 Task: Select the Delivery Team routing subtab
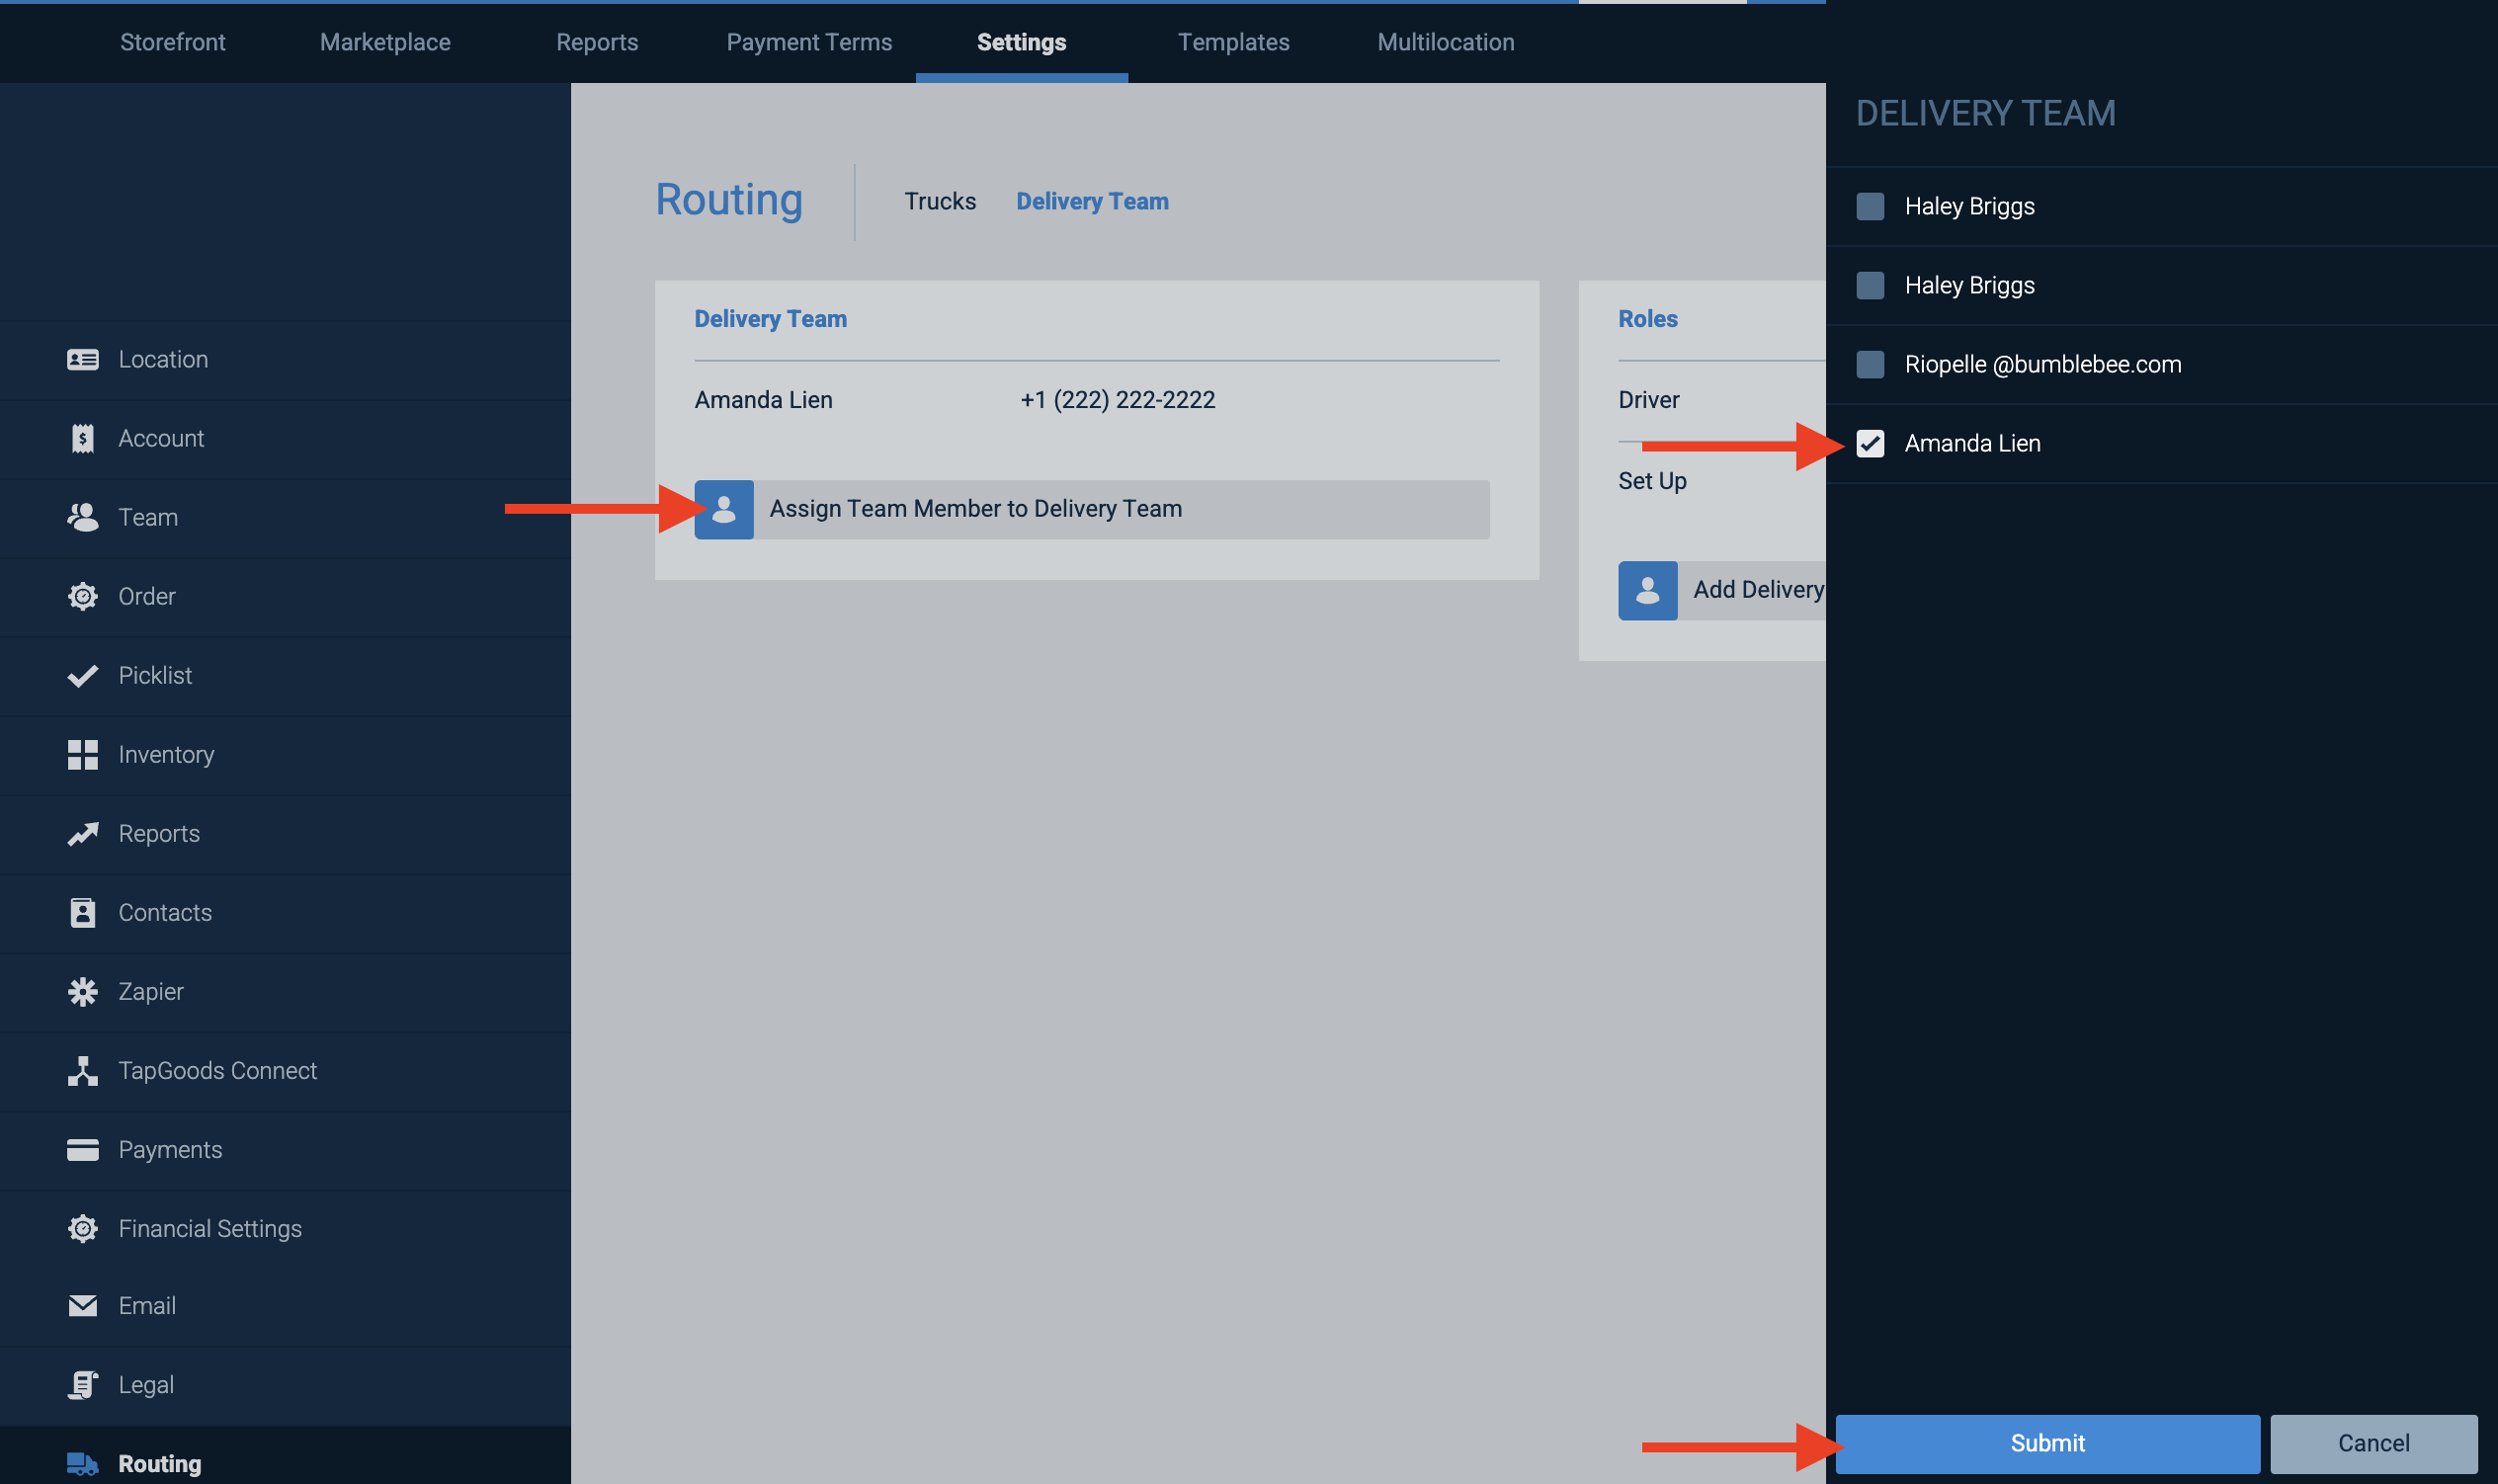coord(1092,202)
